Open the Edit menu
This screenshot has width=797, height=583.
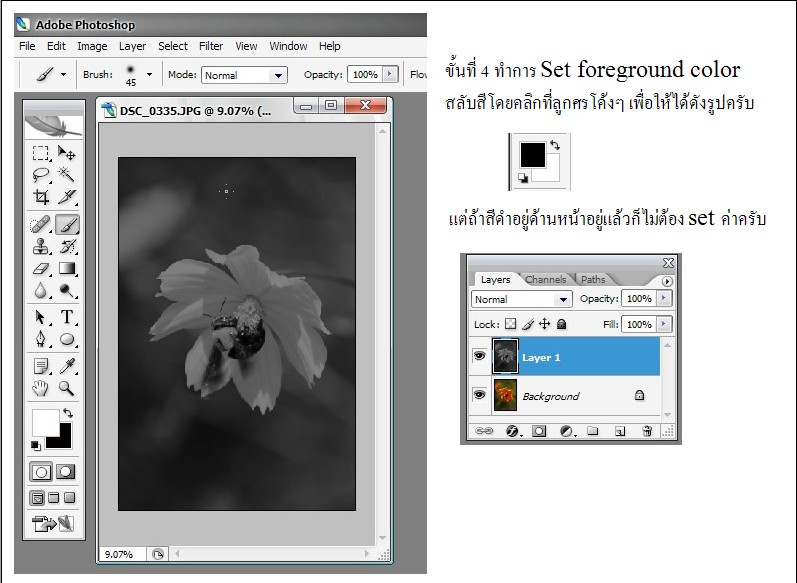tap(56, 46)
